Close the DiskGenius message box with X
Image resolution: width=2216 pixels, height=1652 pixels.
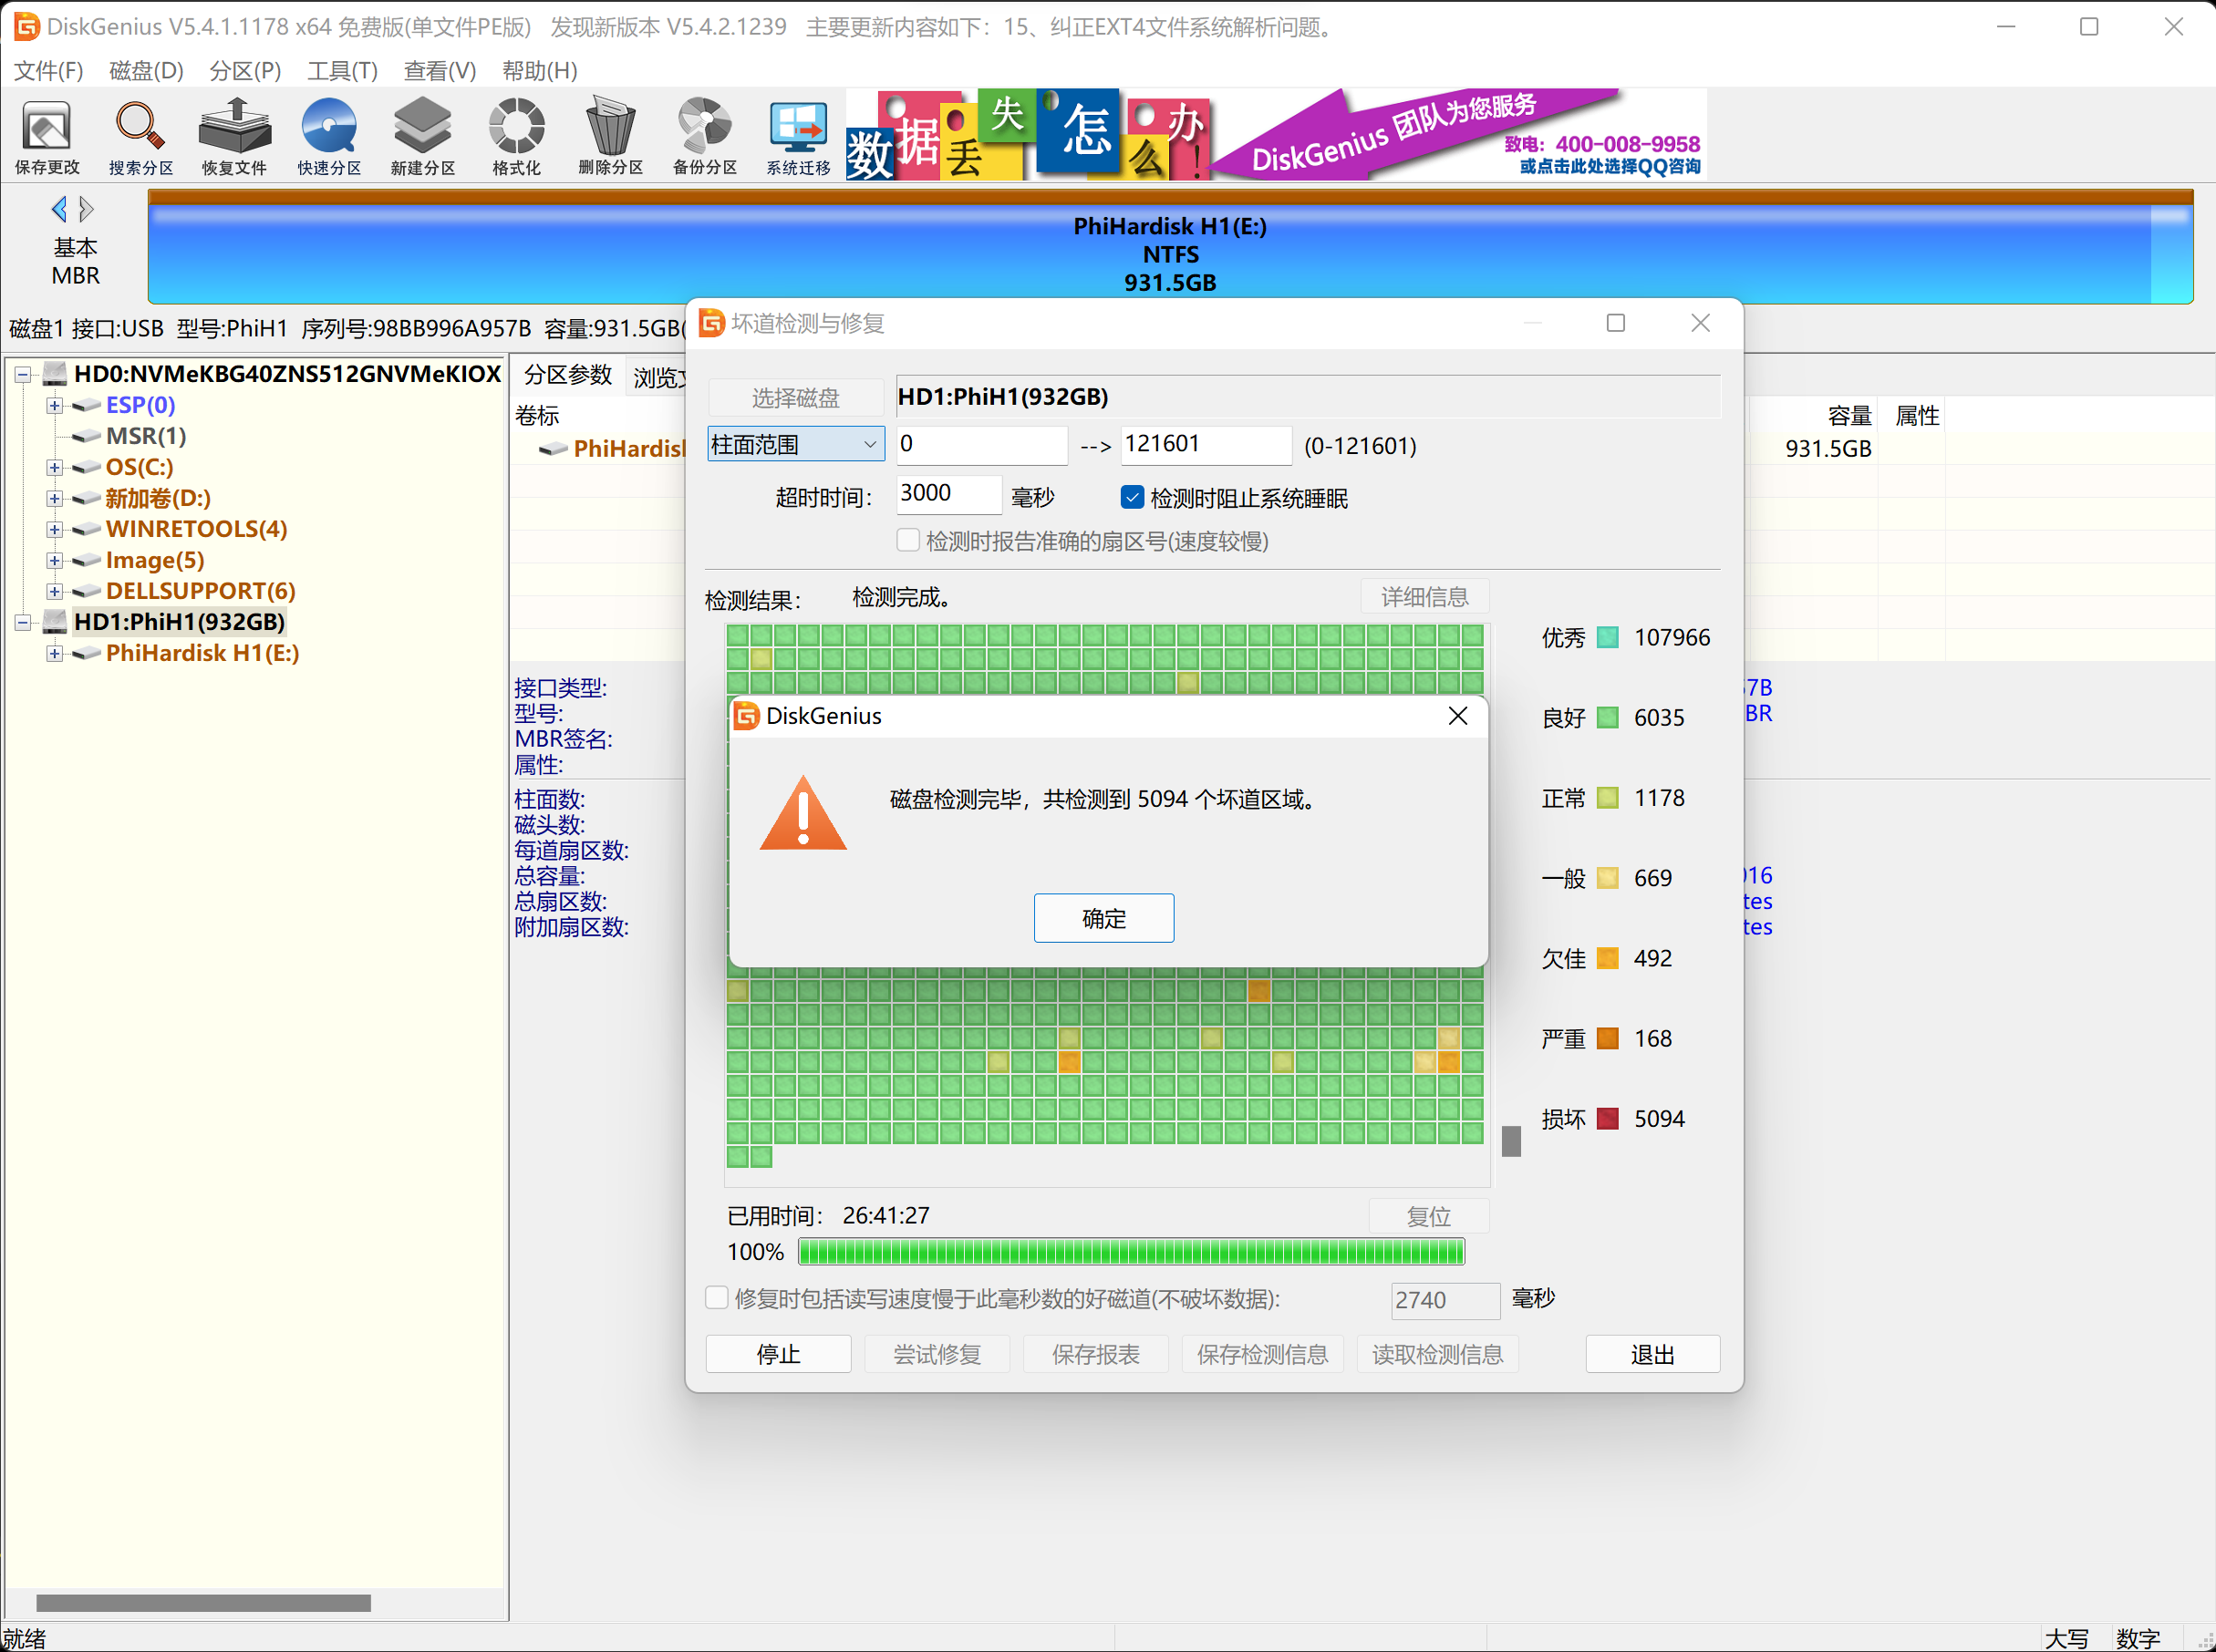[x=1458, y=716]
